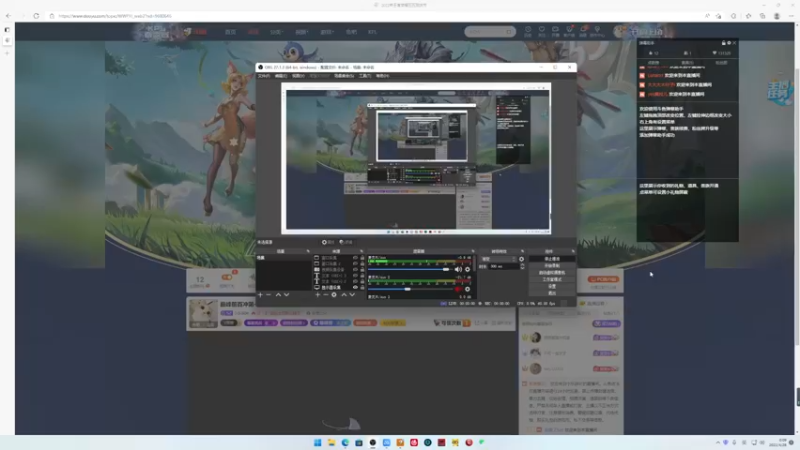
Task: Toggle visibility of the 文本 (GDI+) 2 source
Action: coord(355,282)
